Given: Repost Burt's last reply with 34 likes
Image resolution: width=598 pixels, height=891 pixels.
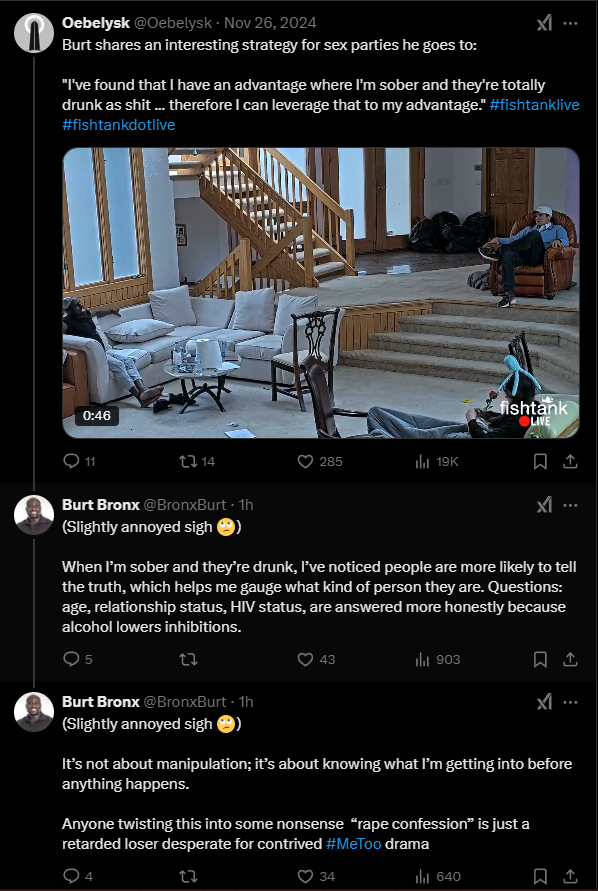Looking at the screenshot, I should point(188,876).
